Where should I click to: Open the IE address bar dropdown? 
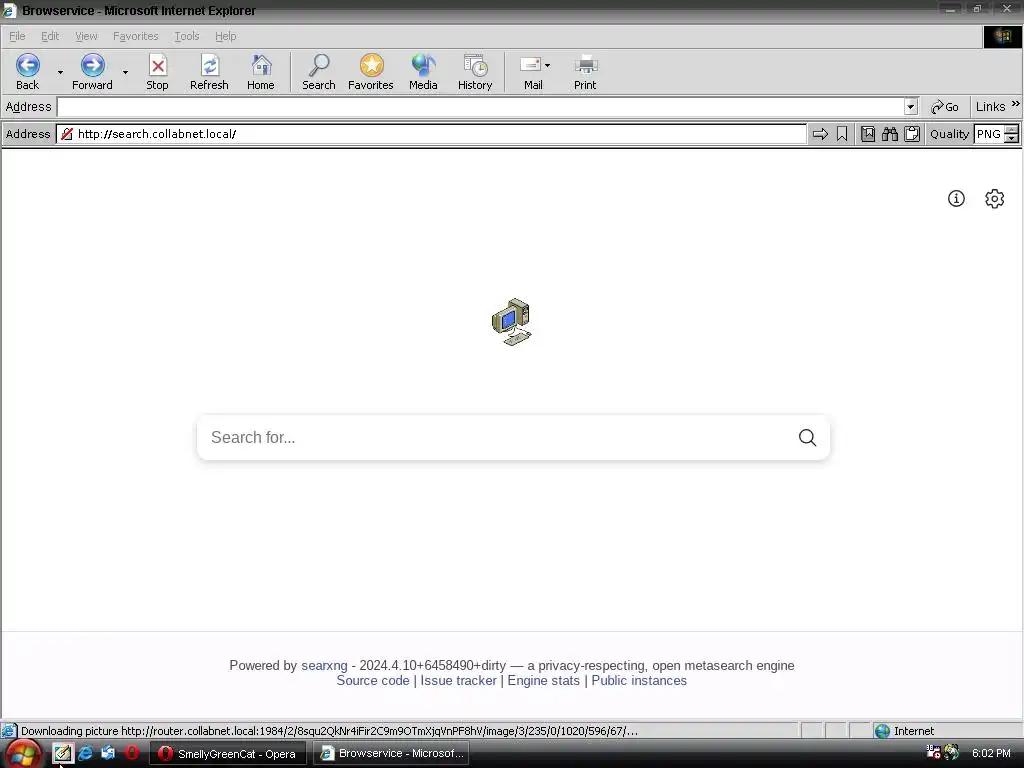(x=910, y=106)
